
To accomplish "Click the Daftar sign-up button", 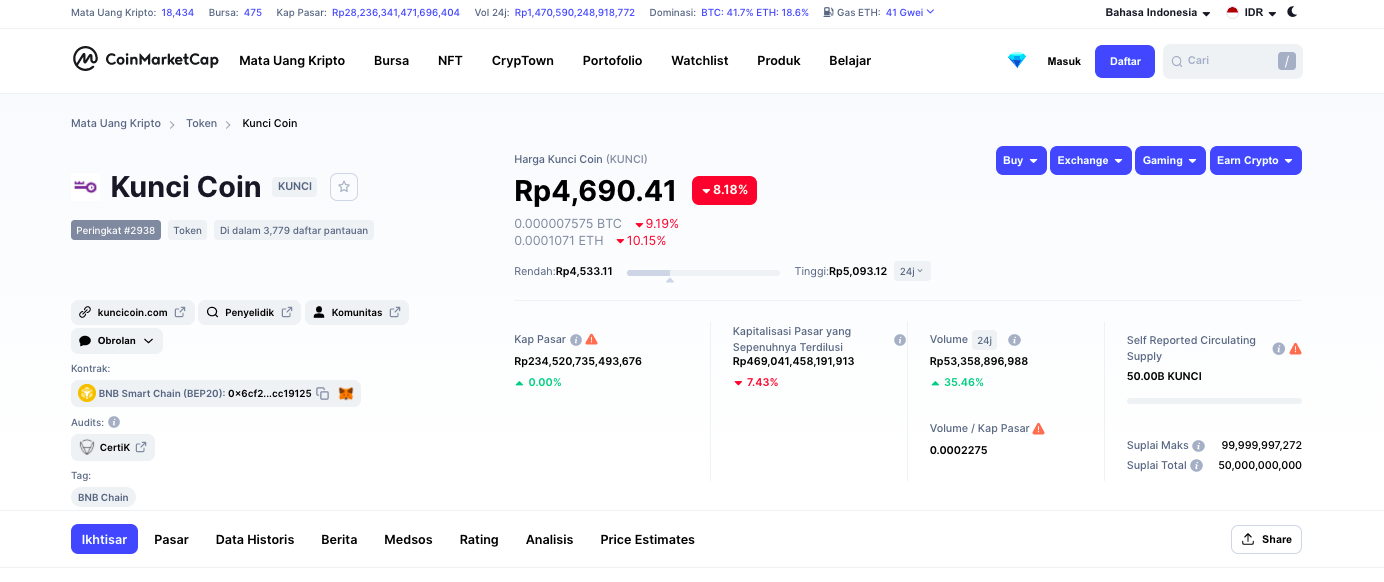I will [x=1125, y=61].
